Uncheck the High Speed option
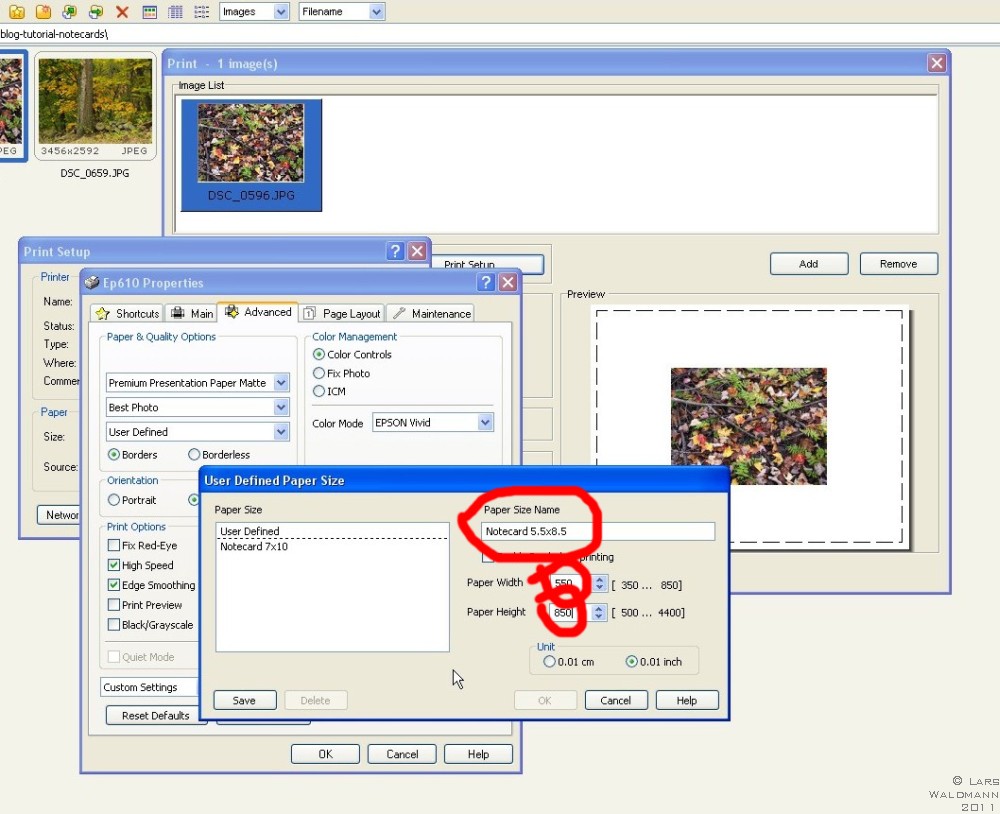This screenshot has width=1000, height=814. (x=114, y=566)
